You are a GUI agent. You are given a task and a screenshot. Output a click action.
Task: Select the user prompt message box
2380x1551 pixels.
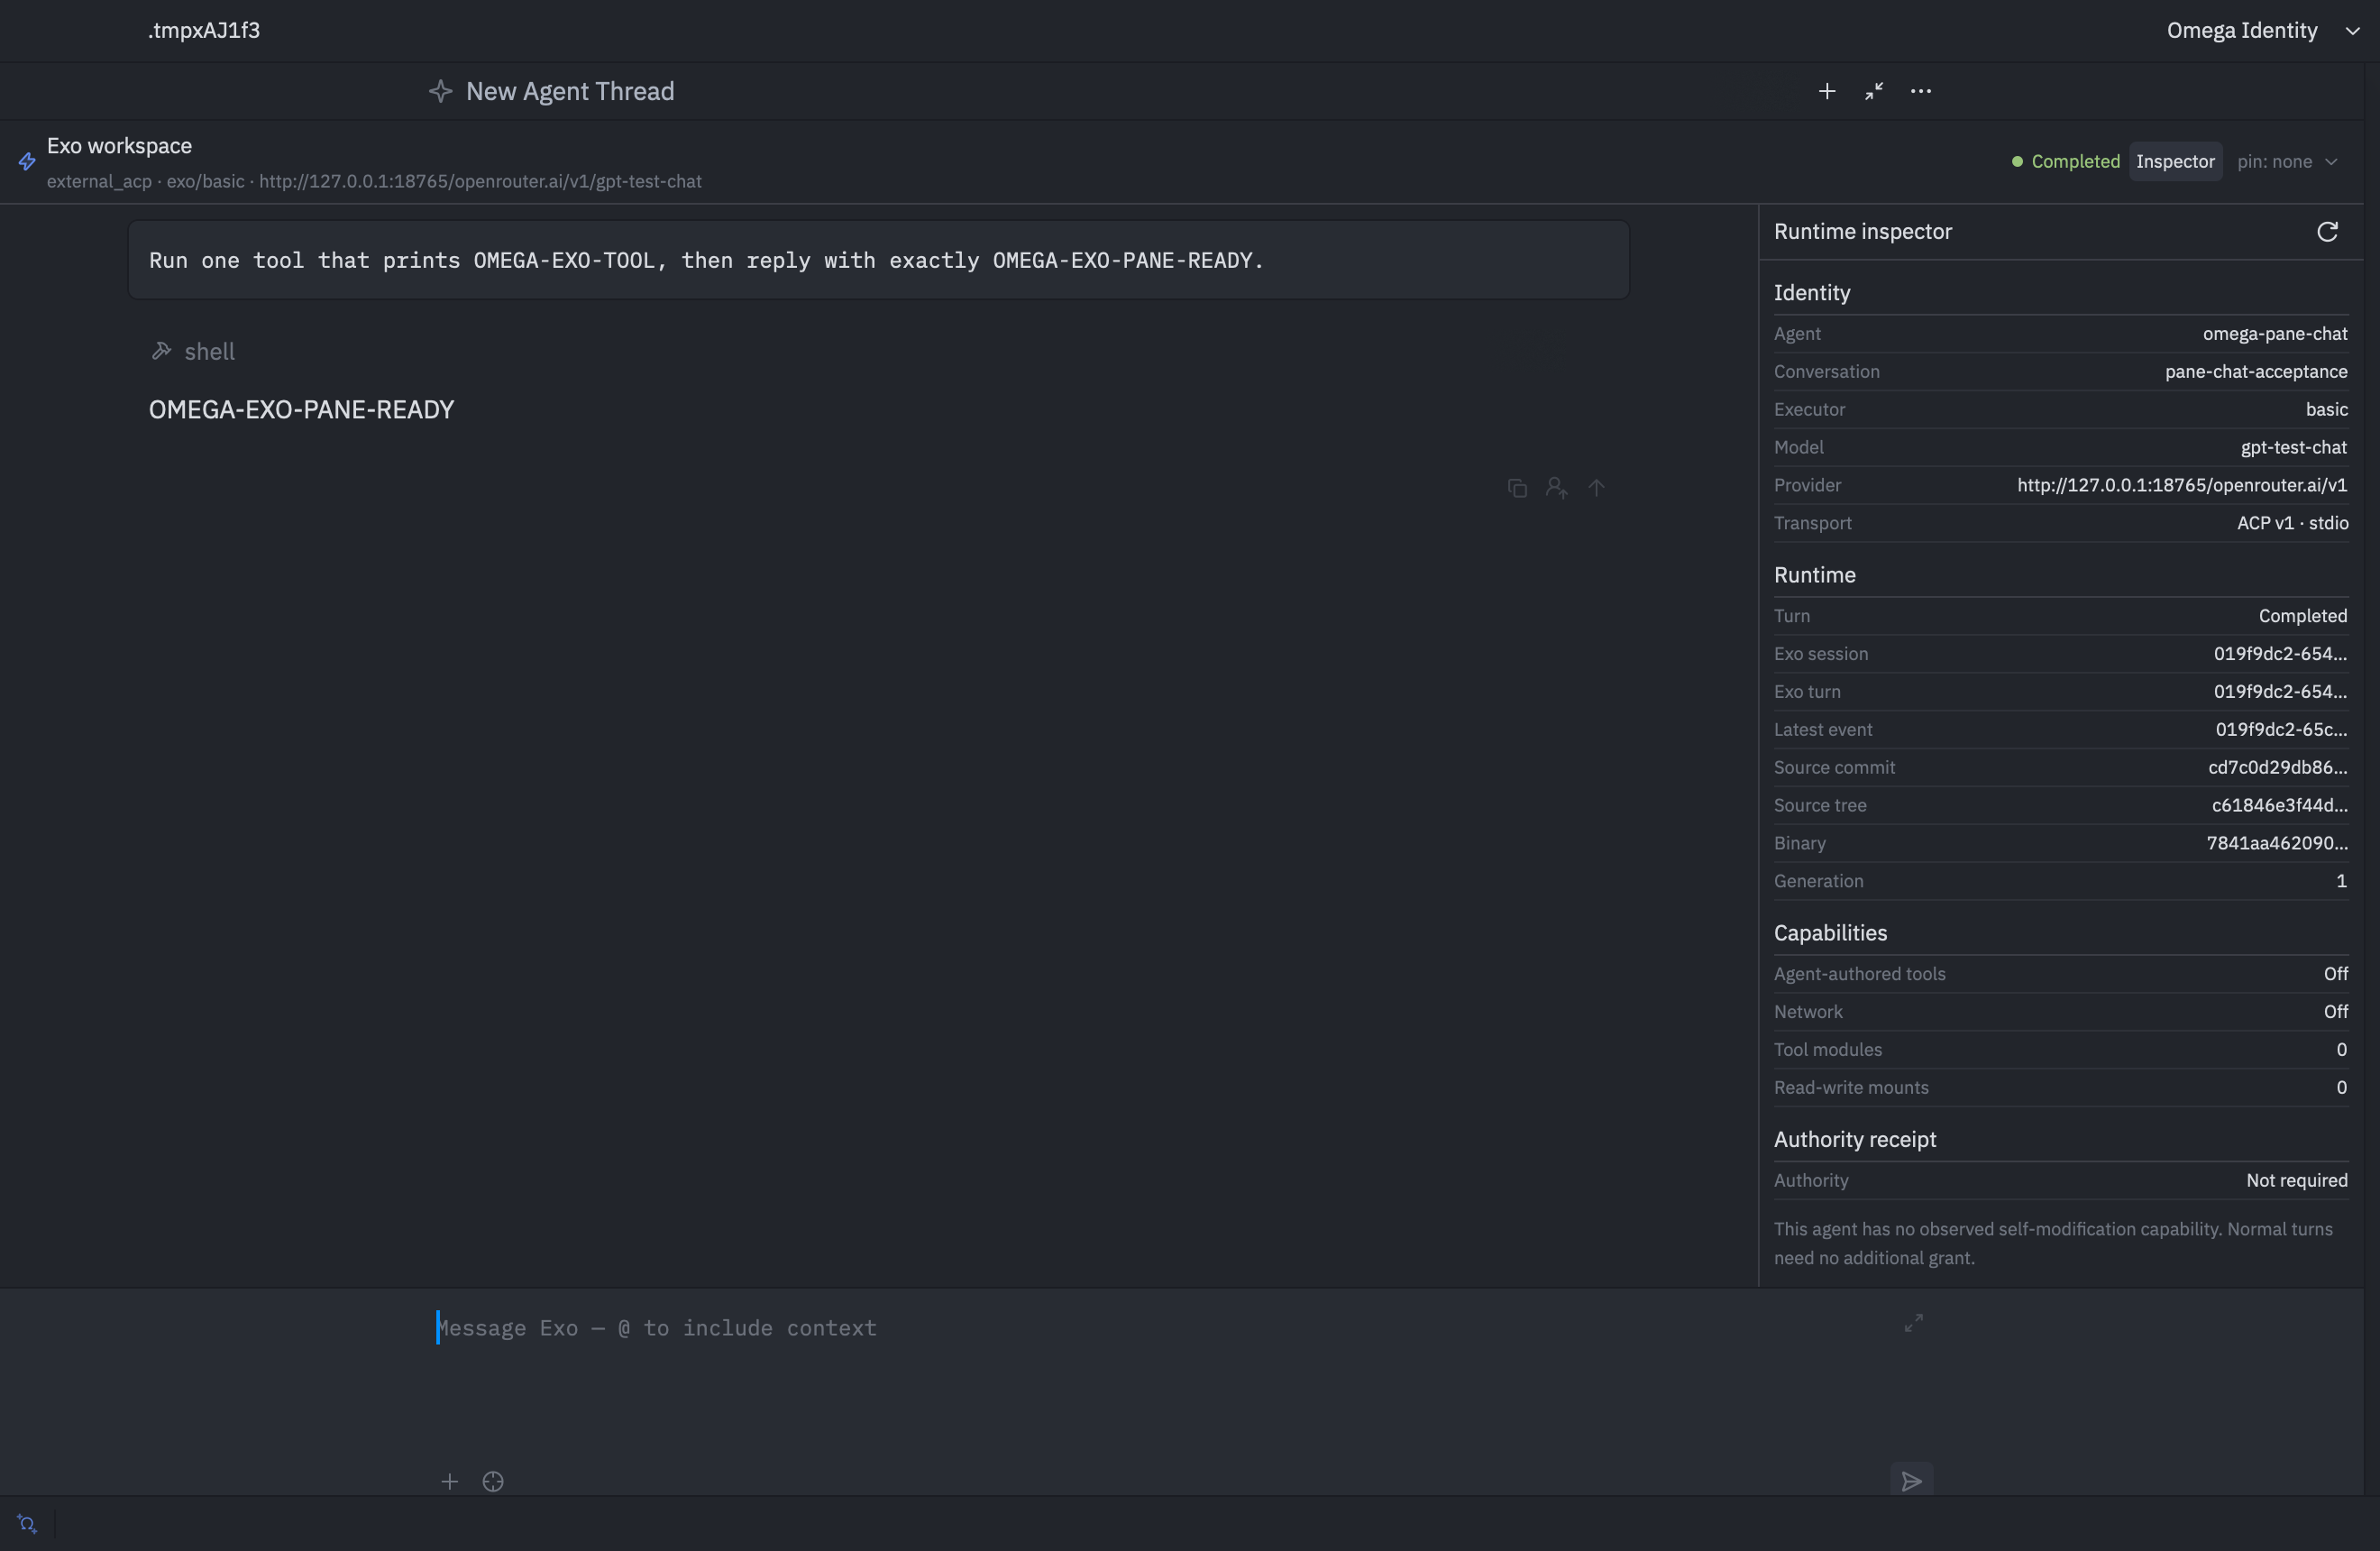[x=878, y=261]
